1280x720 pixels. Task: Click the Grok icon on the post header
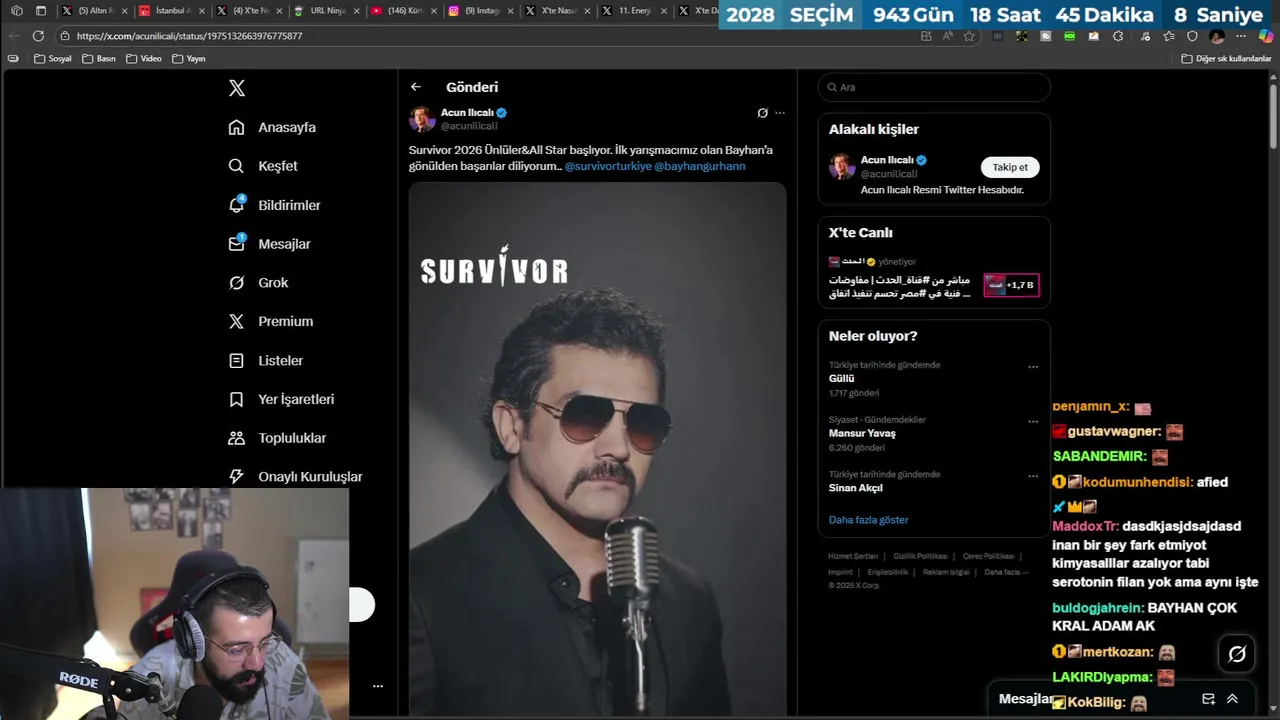pos(762,113)
